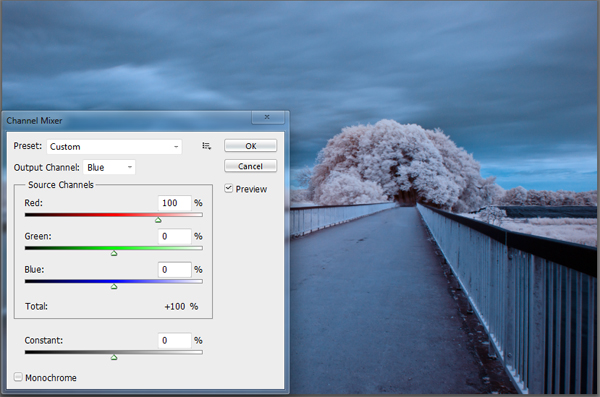Click the Constant slider triangle handle
Image resolution: width=600 pixels, height=397 pixels.
click(114, 357)
